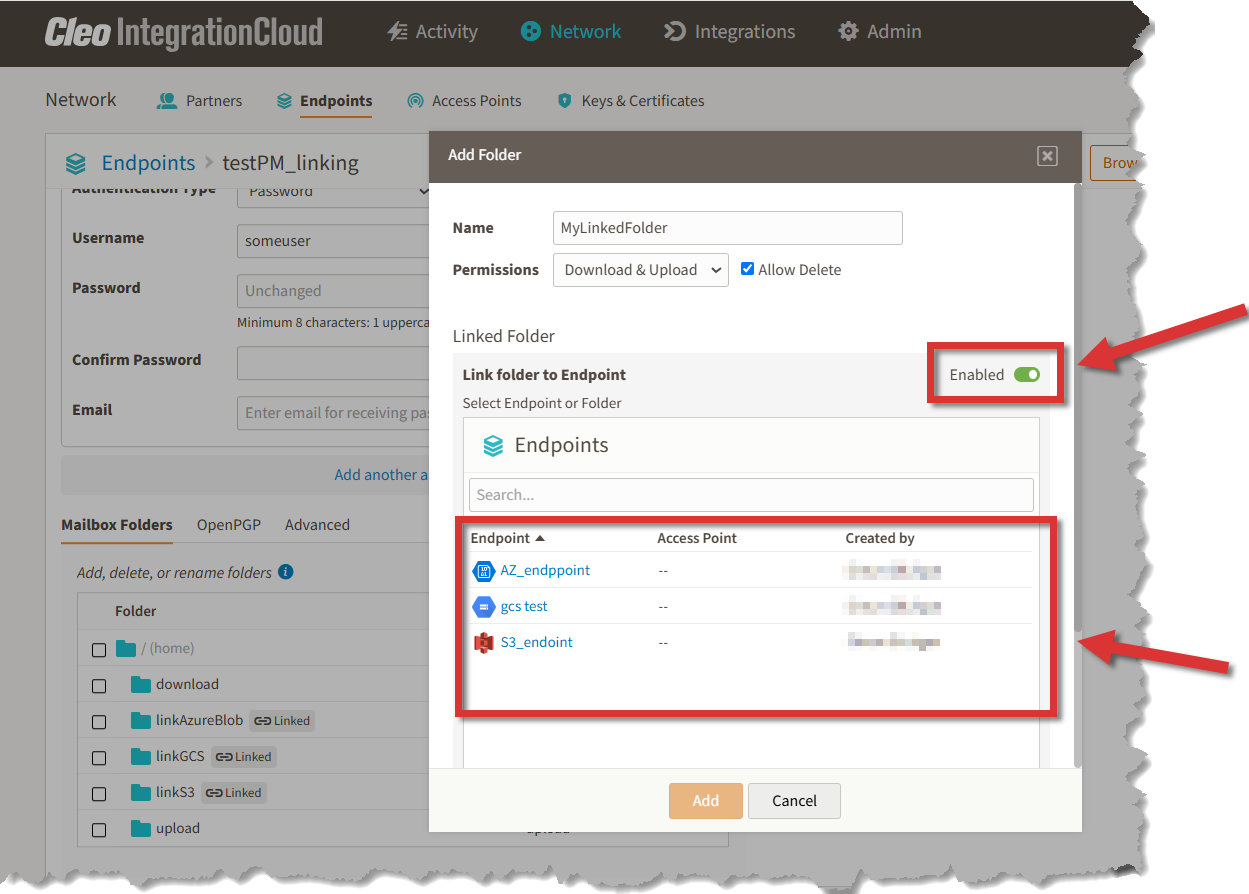This screenshot has width=1249, height=894.
Task: Click the Add another link
Action: tap(381, 475)
